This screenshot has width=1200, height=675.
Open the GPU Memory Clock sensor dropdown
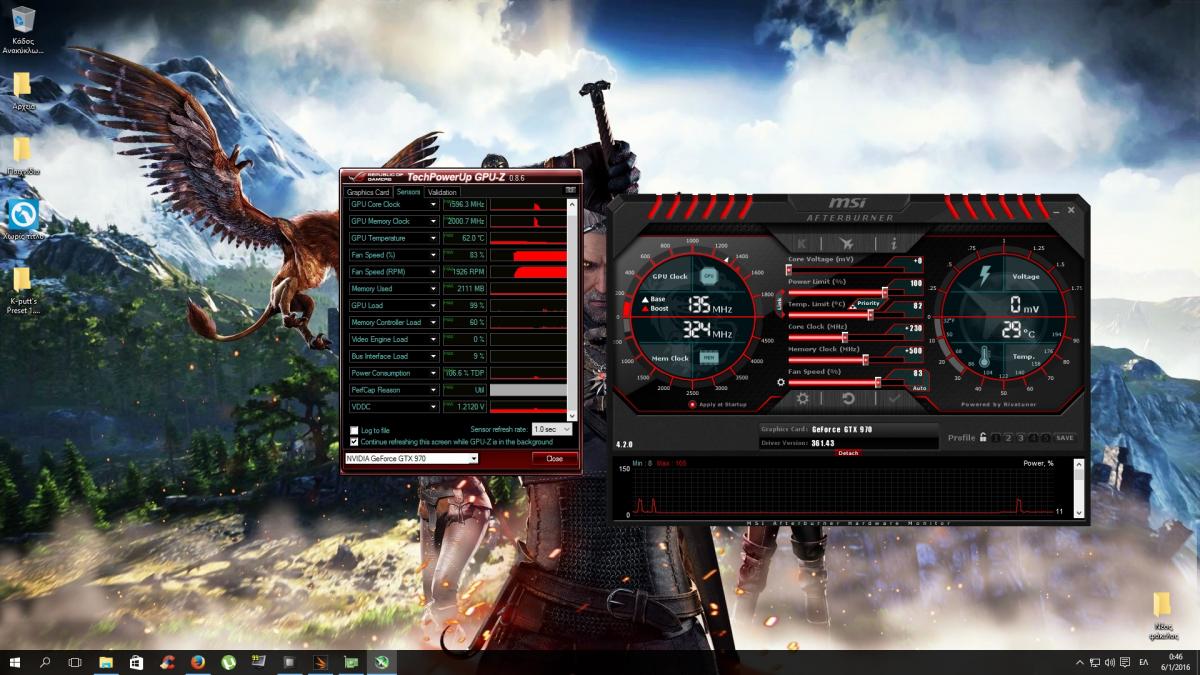[433, 221]
